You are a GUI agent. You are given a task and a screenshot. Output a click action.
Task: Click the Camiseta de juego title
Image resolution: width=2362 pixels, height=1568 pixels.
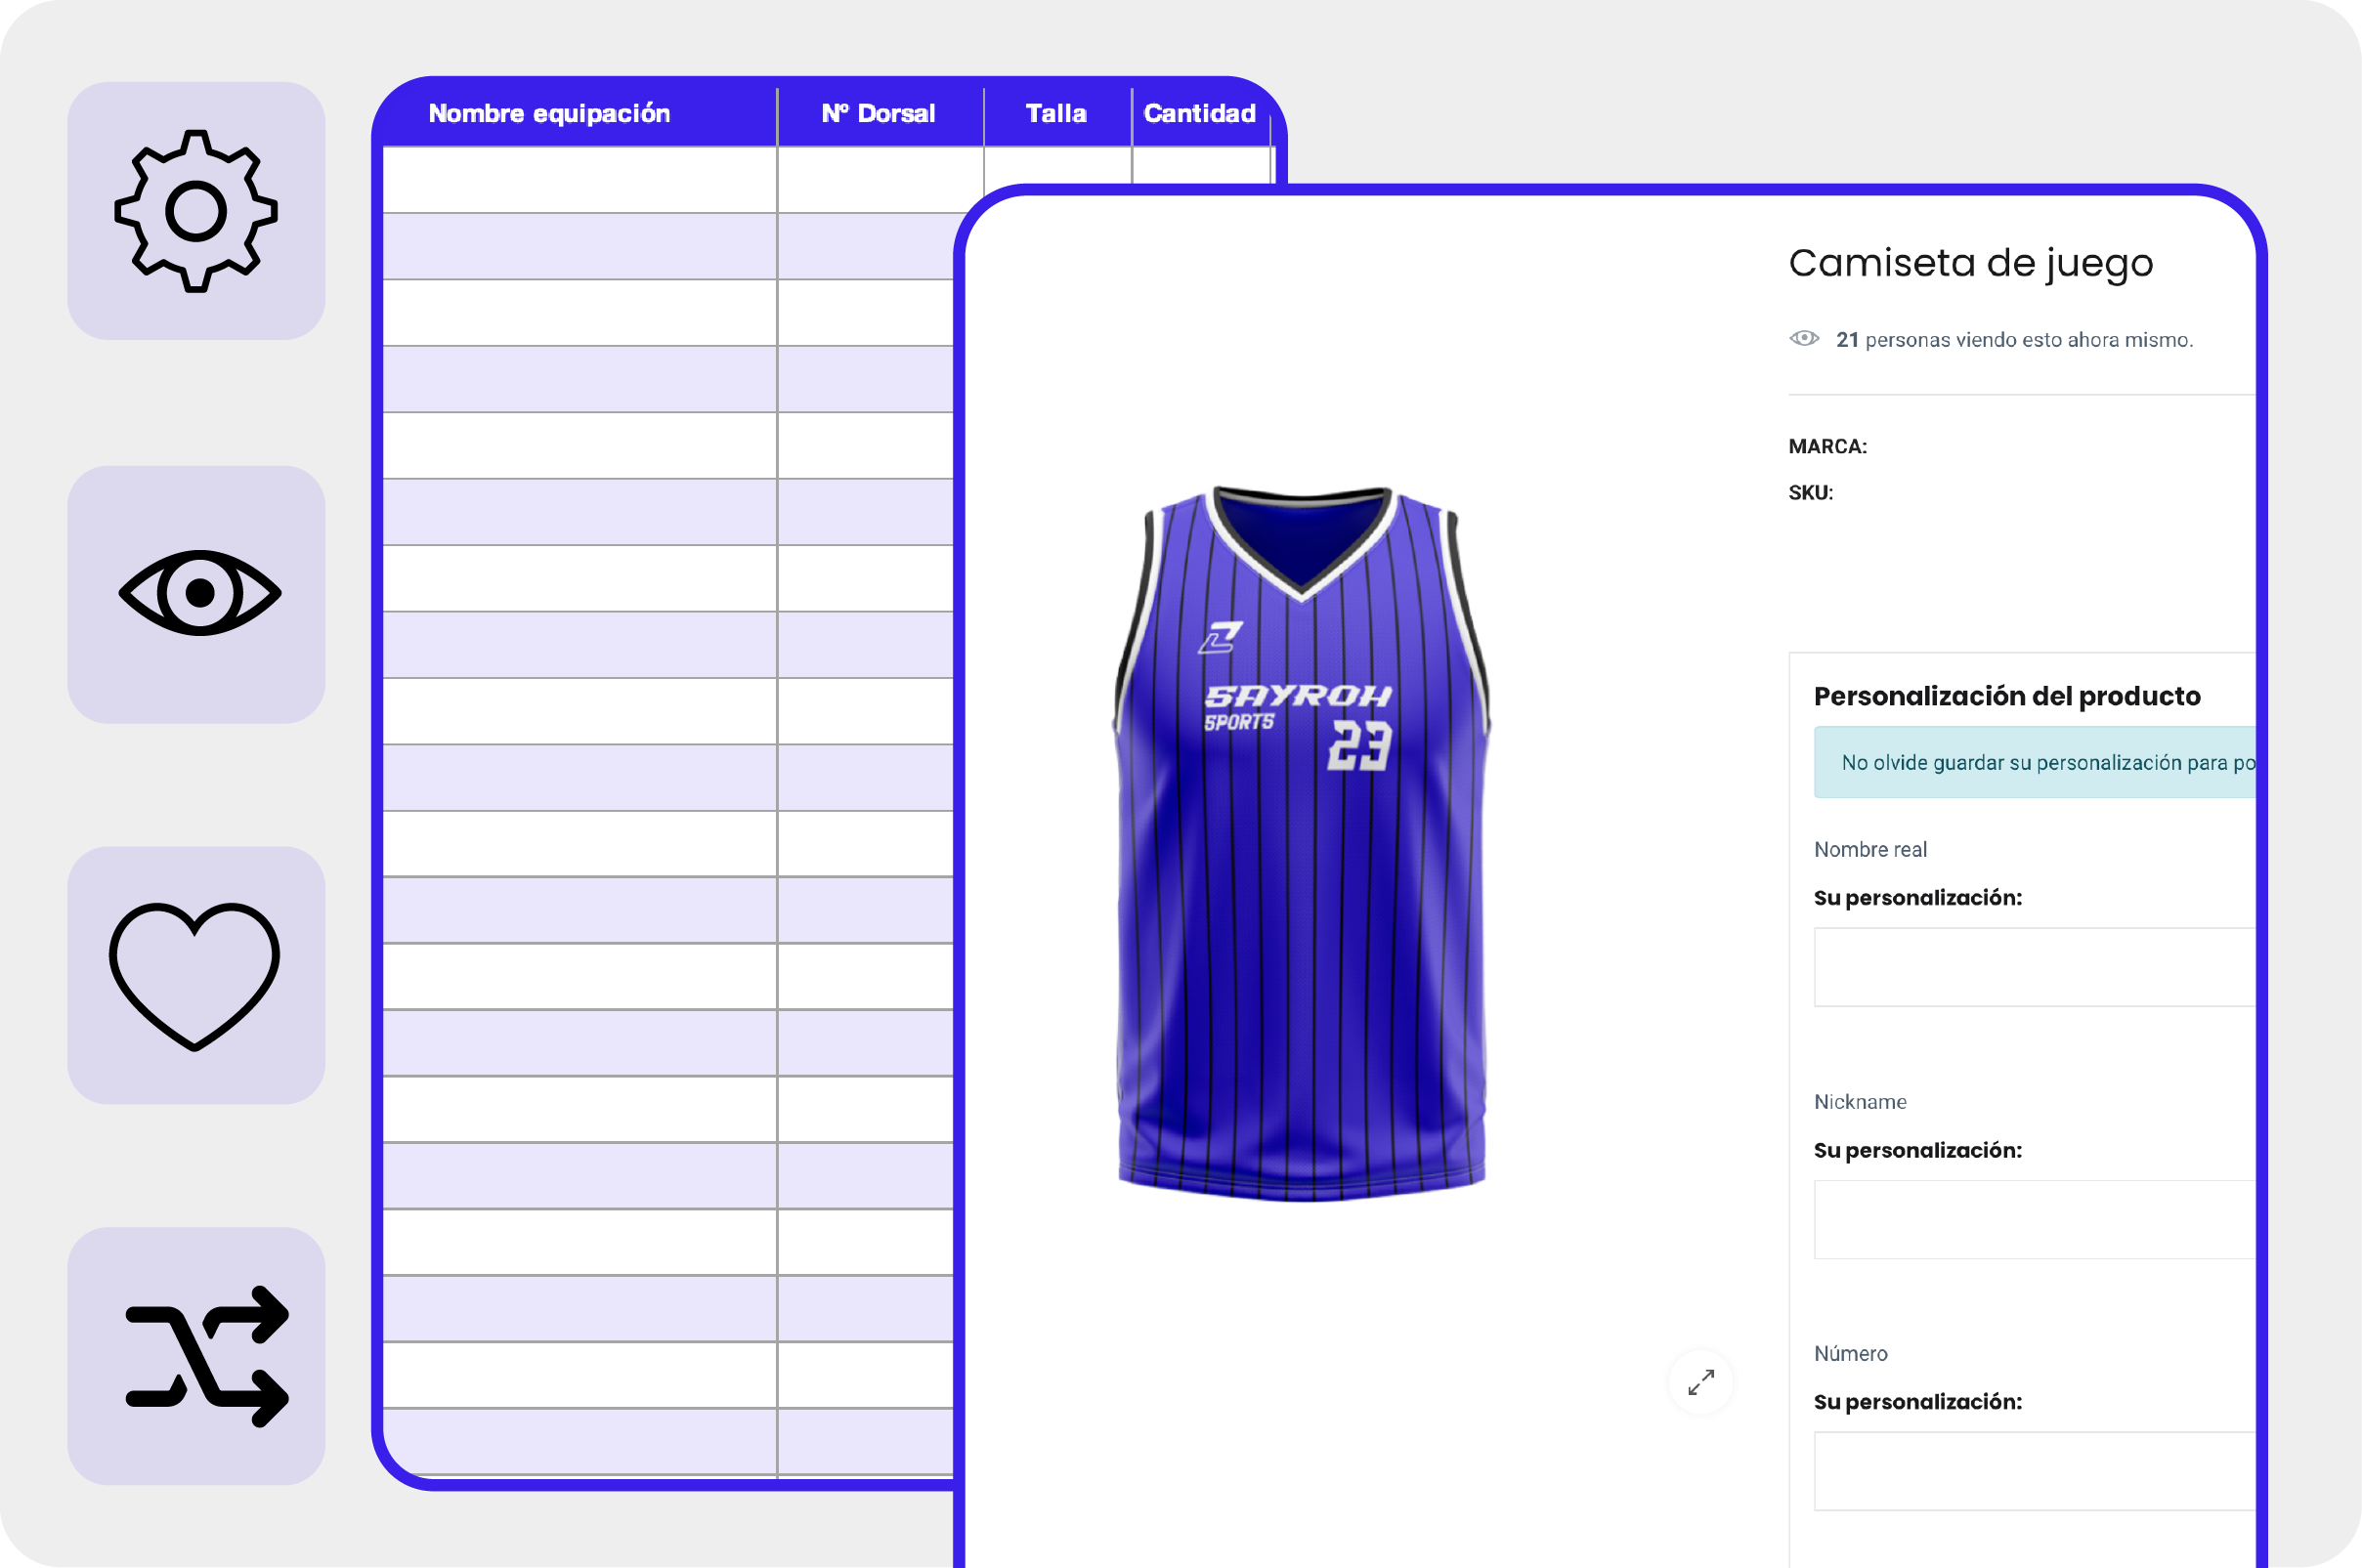[x=1970, y=263]
